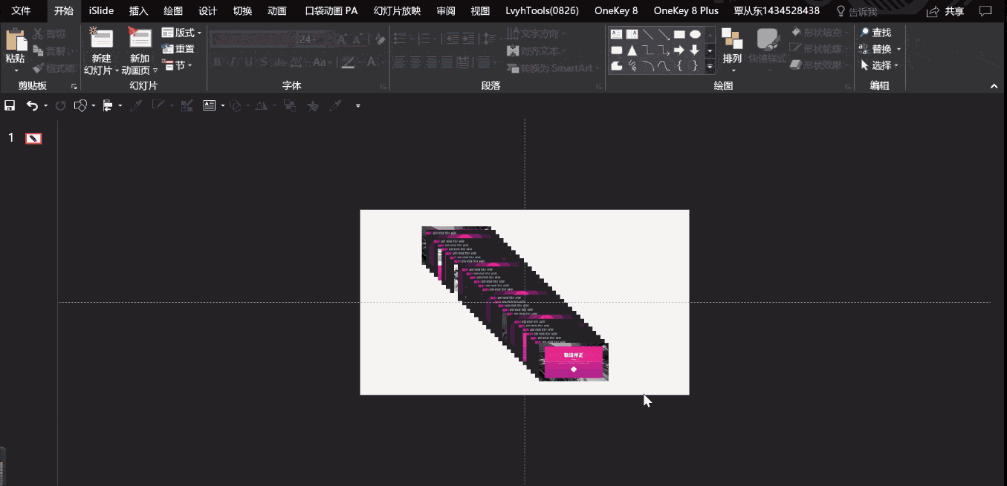The image size is (1007, 486).
Task: Switch to the iSlide ribbon tab
Action: point(100,11)
